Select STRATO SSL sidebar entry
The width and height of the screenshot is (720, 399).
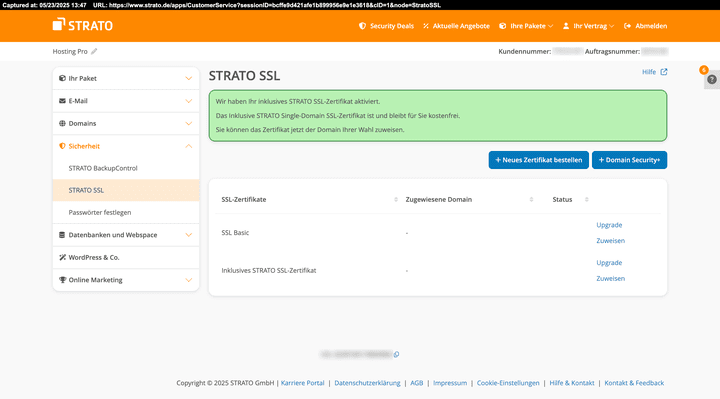[126, 190]
